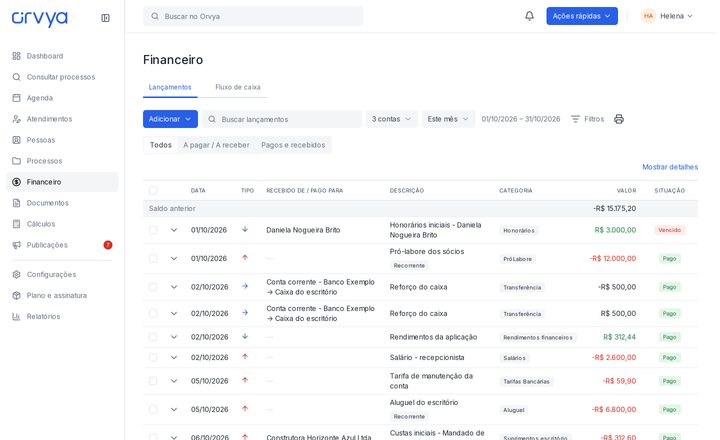Viewport: 720px width, 440px height.
Task: Click the Rendimentos financeiros category tag
Action: [538, 337]
